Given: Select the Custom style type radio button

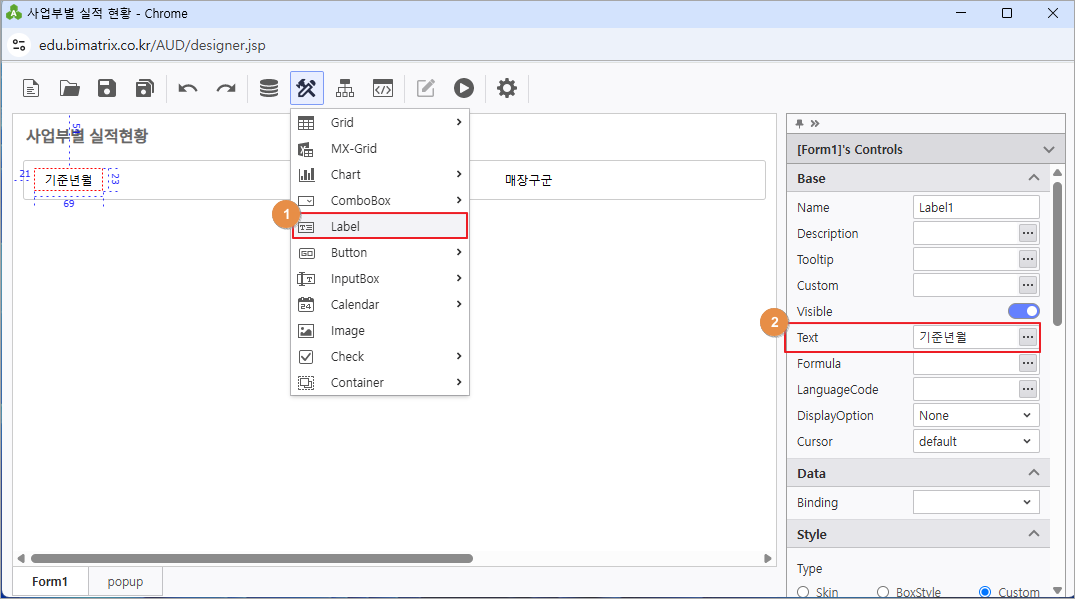Looking at the screenshot, I should click(x=985, y=592).
